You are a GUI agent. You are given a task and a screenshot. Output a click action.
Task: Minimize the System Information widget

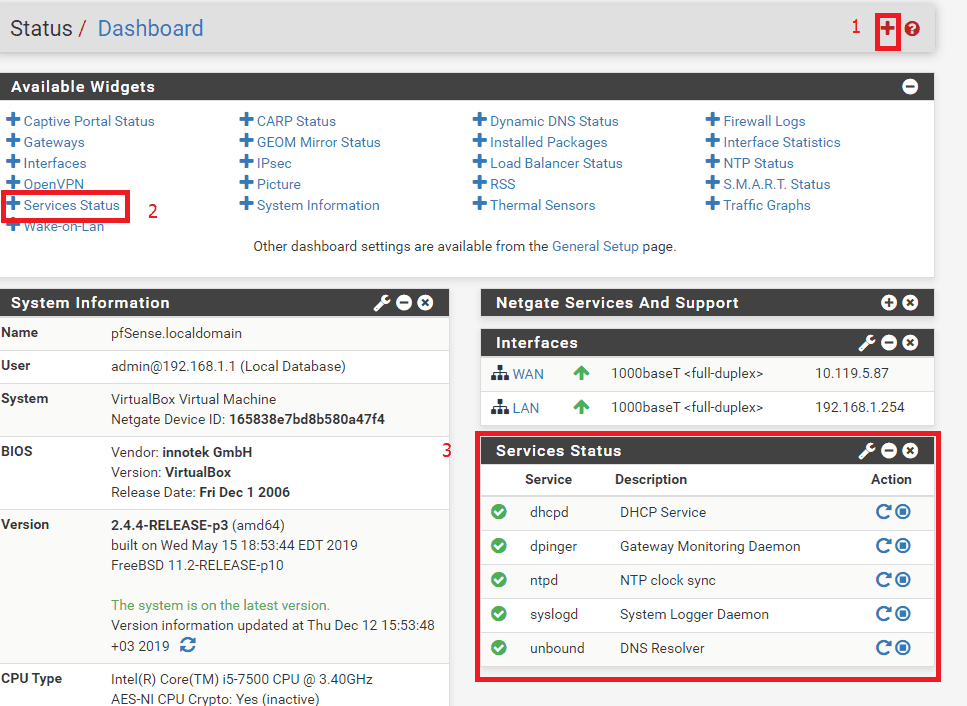pos(404,303)
